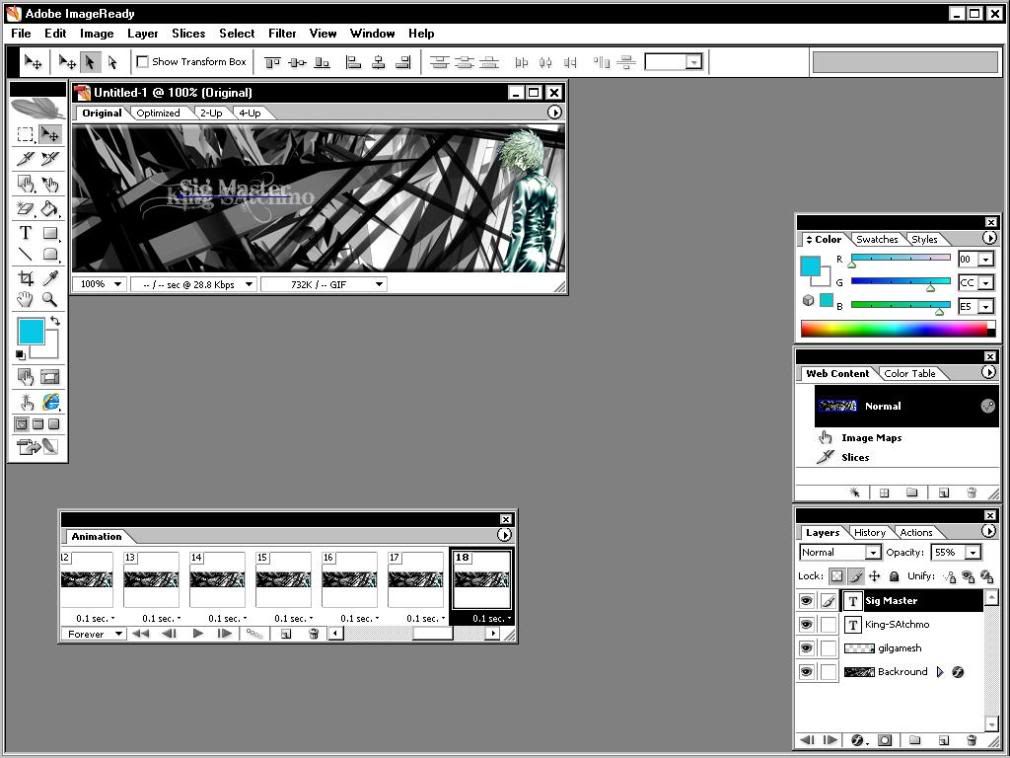Select the Slice tool
Screen dimensions: 1010x758
(25, 158)
